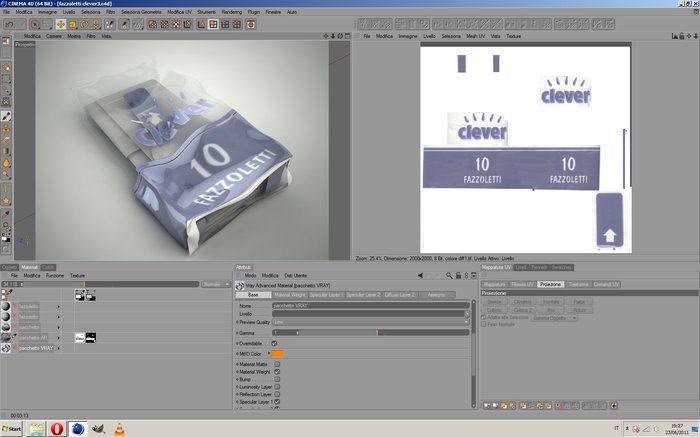Click the orange MtlID Color swatch
Viewport: 700px width, 437px height.
(278, 354)
